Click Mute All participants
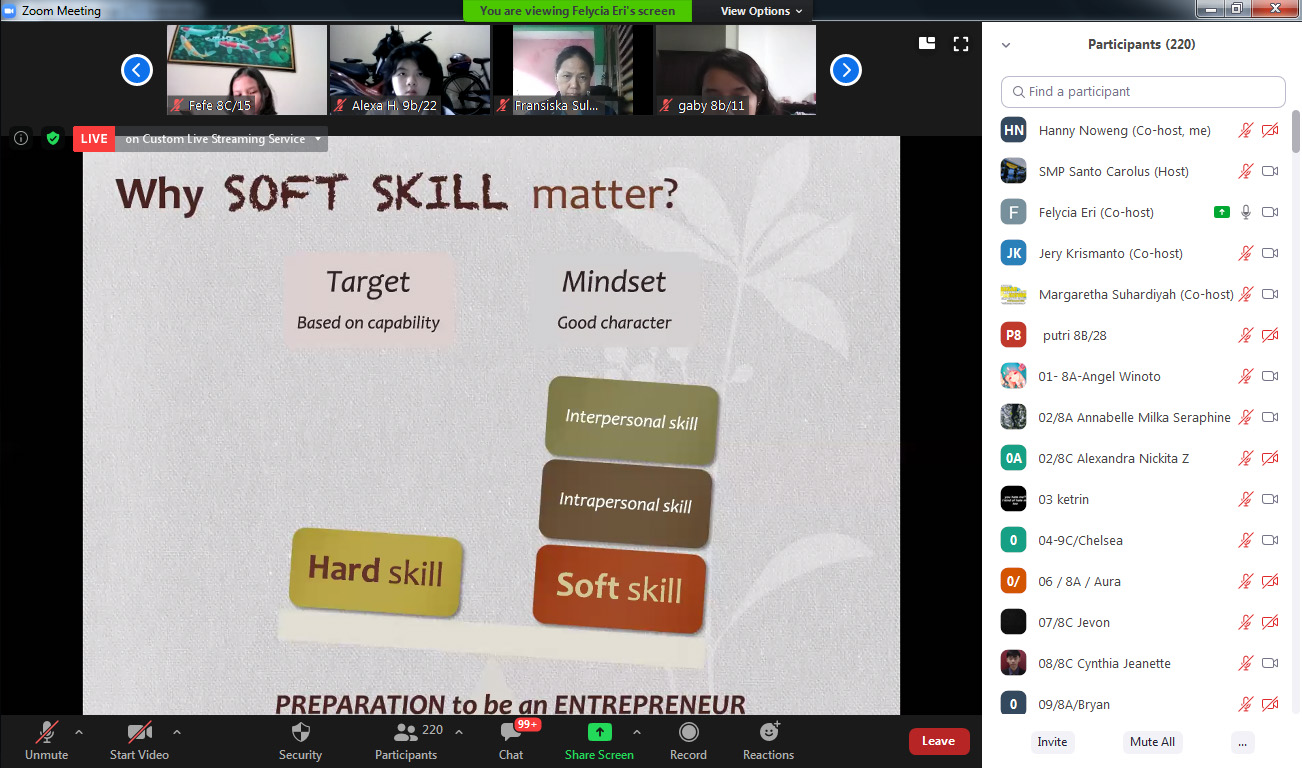The width and height of the screenshot is (1302, 768). click(1152, 742)
